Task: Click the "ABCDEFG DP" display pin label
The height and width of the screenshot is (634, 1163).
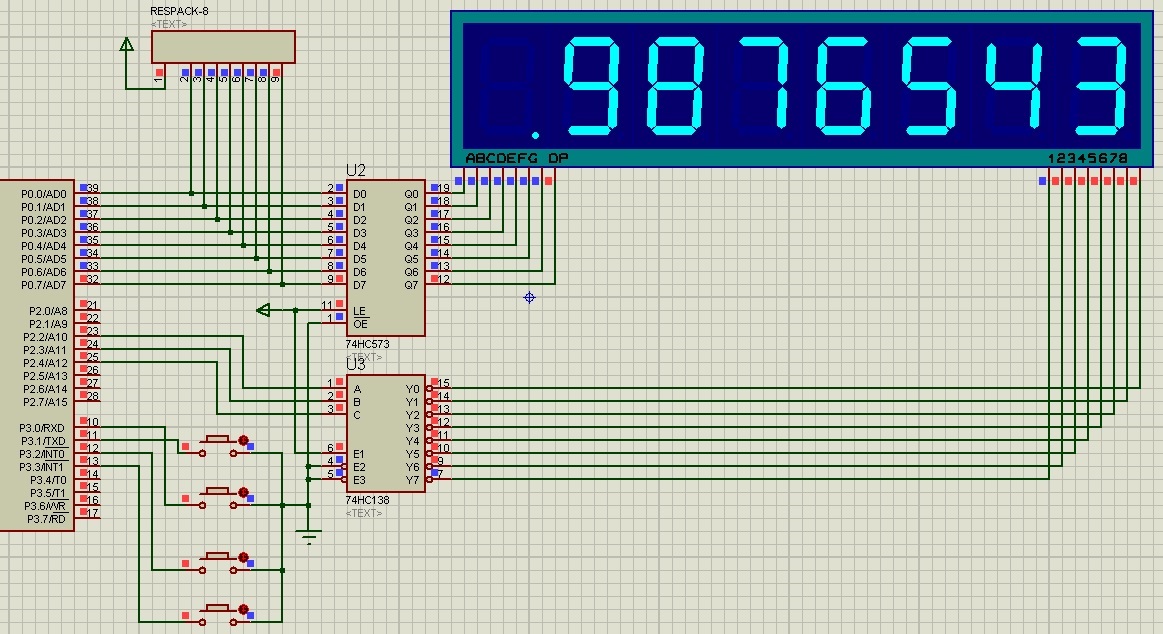Action: [517, 158]
